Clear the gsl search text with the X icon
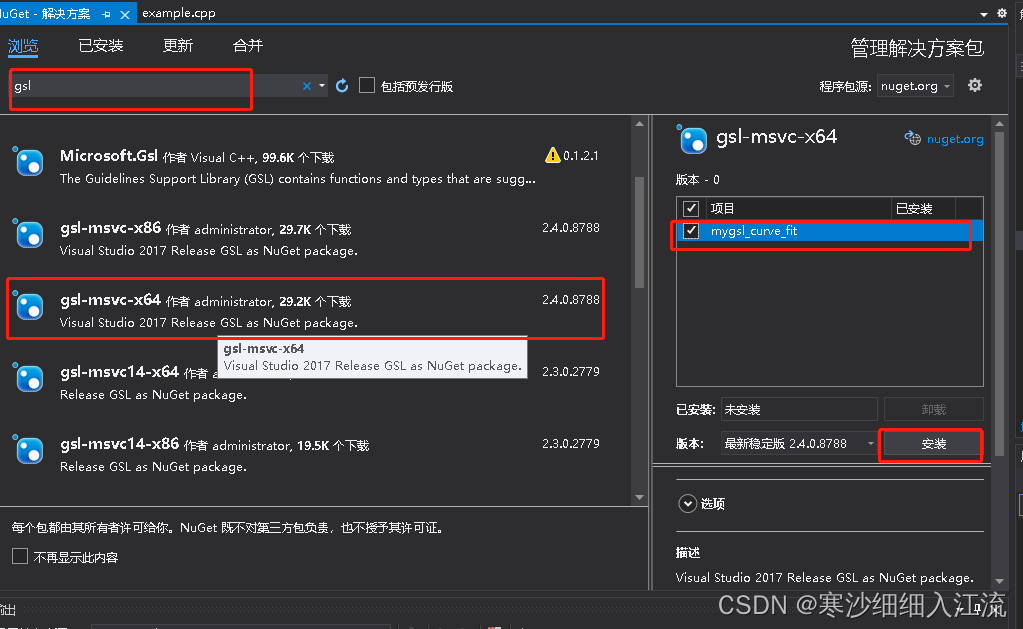The height and width of the screenshot is (629, 1023). click(x=306, y=87)
